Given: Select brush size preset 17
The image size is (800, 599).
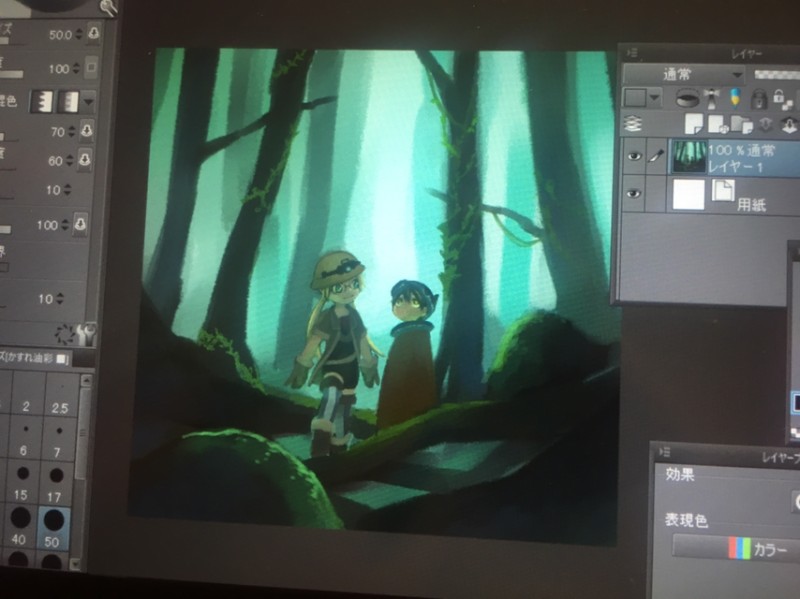Looking at the screenshot, I should point(55,484).
